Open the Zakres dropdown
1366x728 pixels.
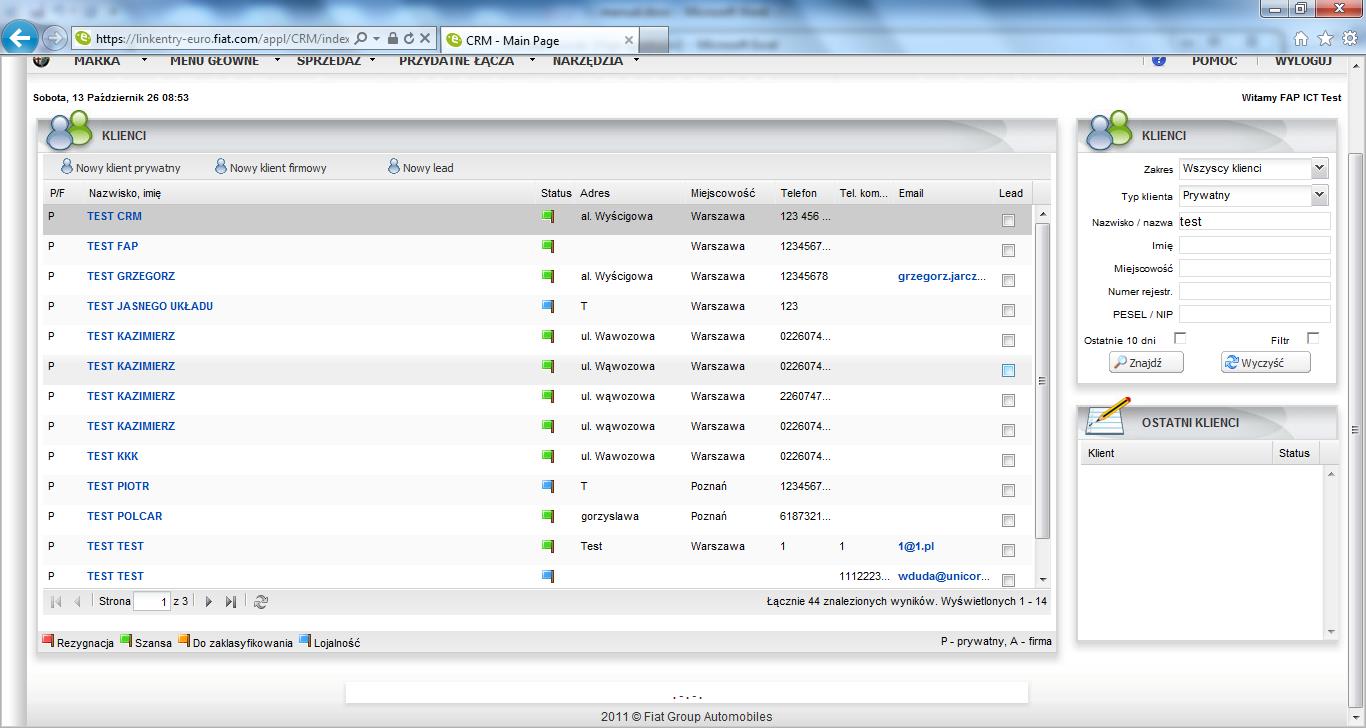point(1319,168)
